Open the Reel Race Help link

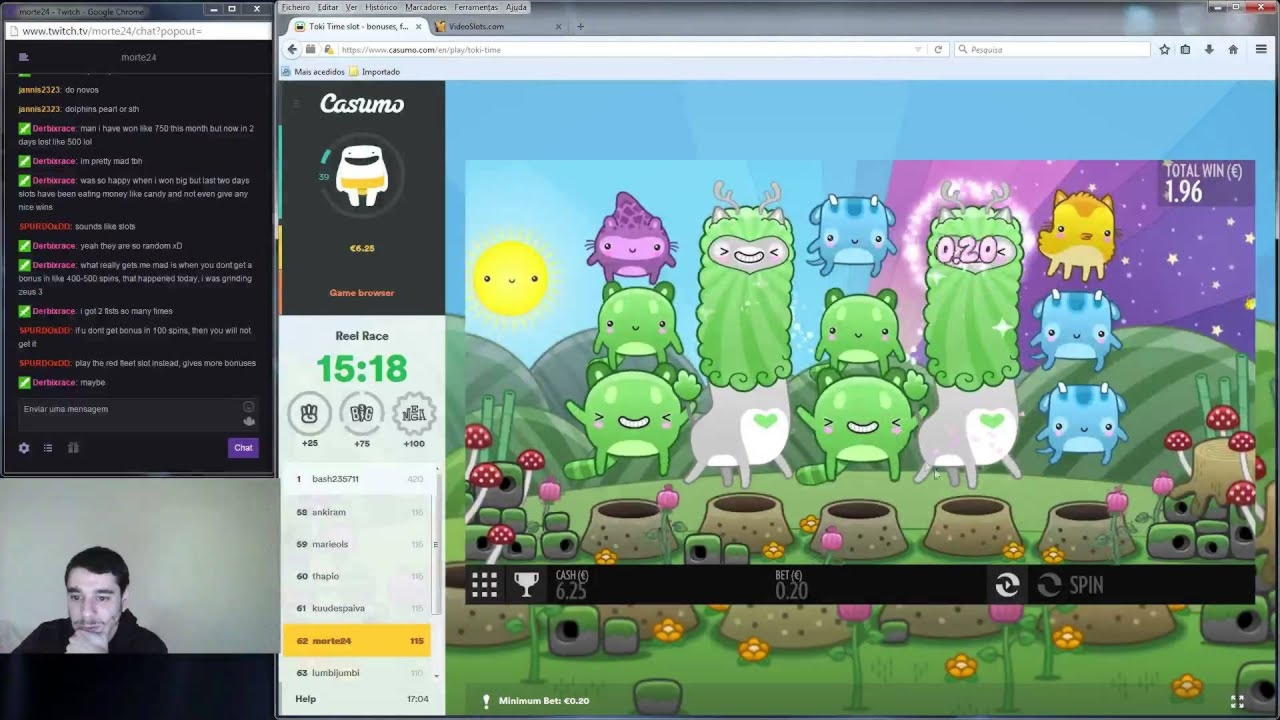click(x=306, y=699)
